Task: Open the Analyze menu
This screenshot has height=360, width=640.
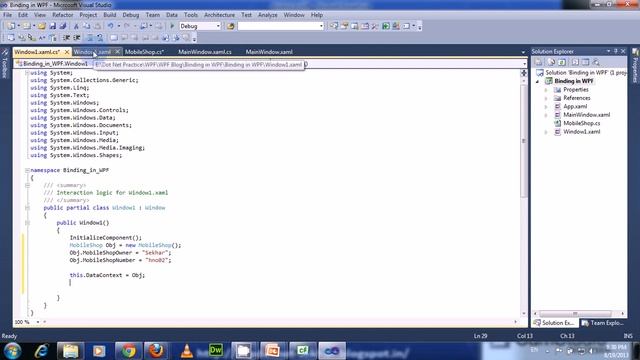Action: pyautogui.click(x=267, y=15)
